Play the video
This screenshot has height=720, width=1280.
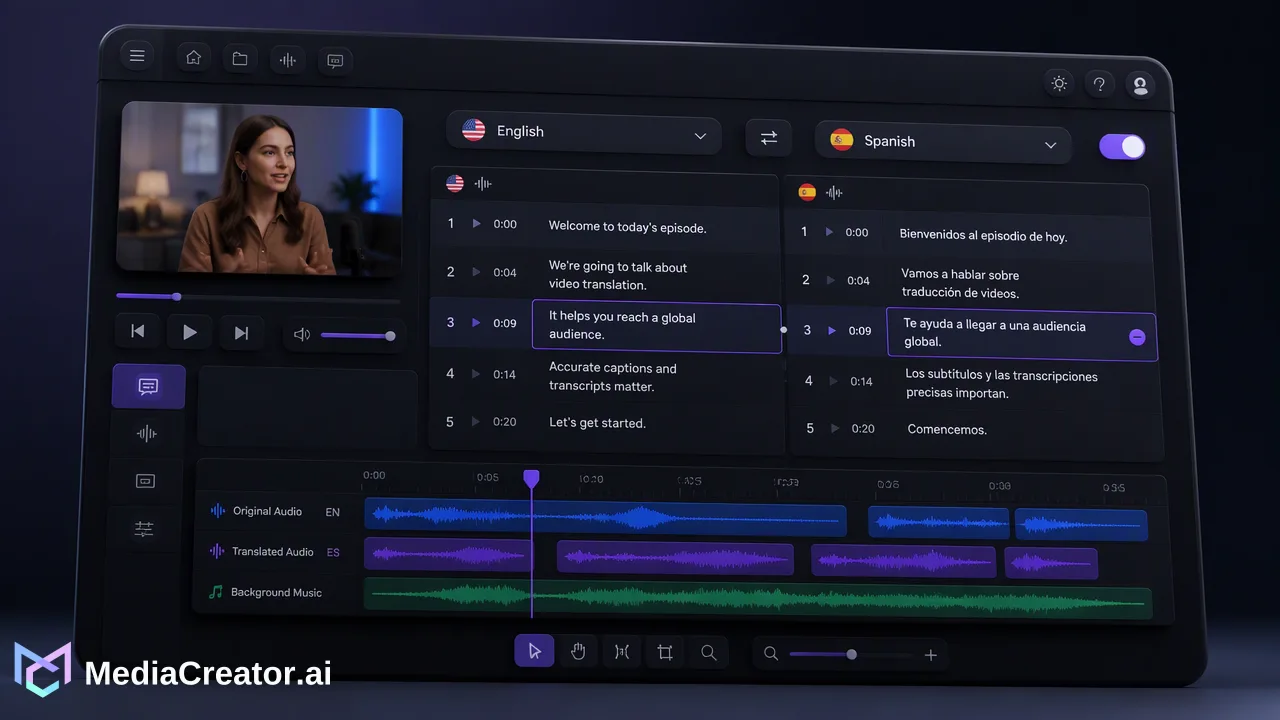(x=189, y=332)
